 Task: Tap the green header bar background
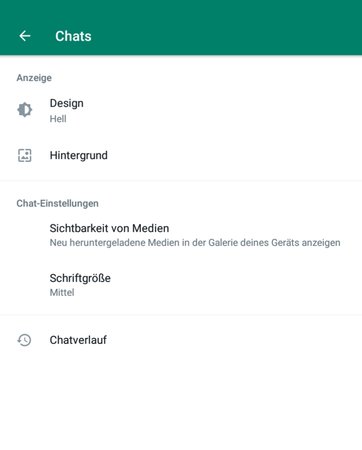[227, 28]
